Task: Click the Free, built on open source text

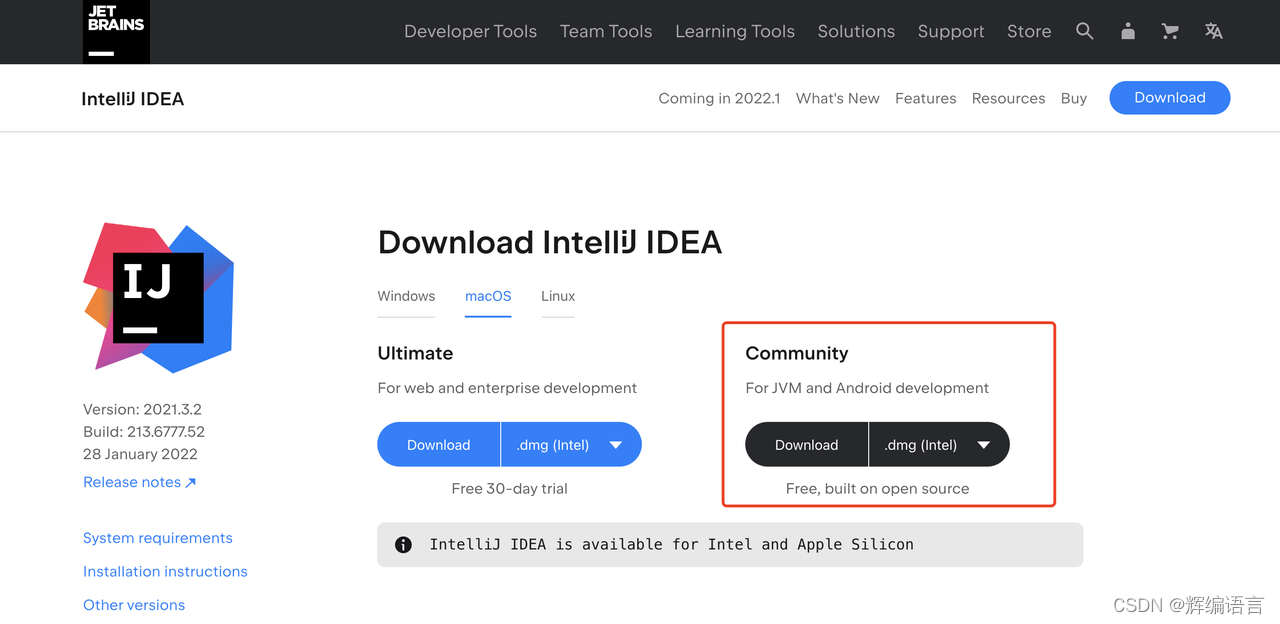Action: (877, 489)
